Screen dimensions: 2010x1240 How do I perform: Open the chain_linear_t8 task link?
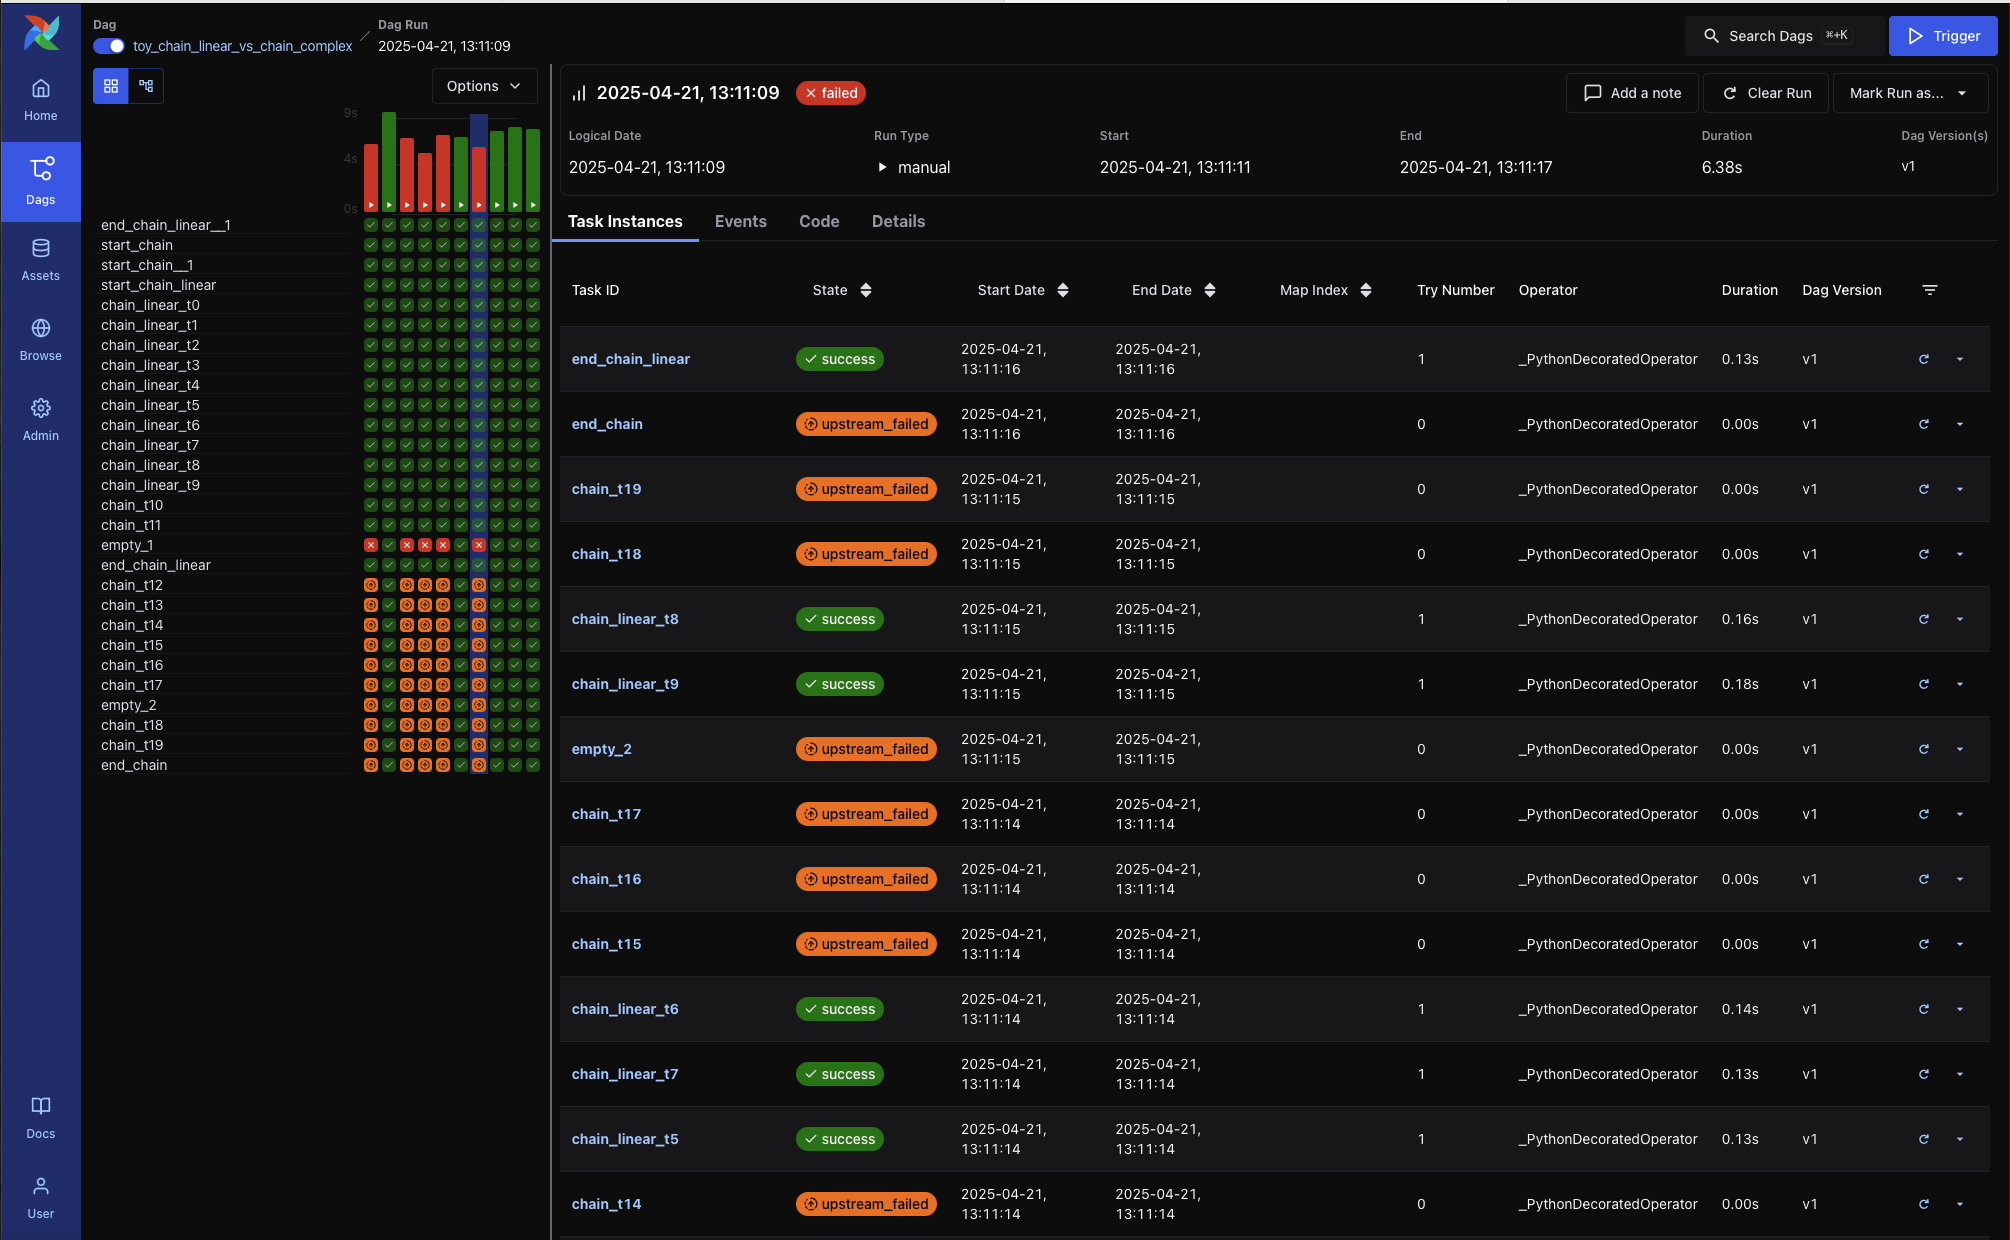(x=624, y=619)
